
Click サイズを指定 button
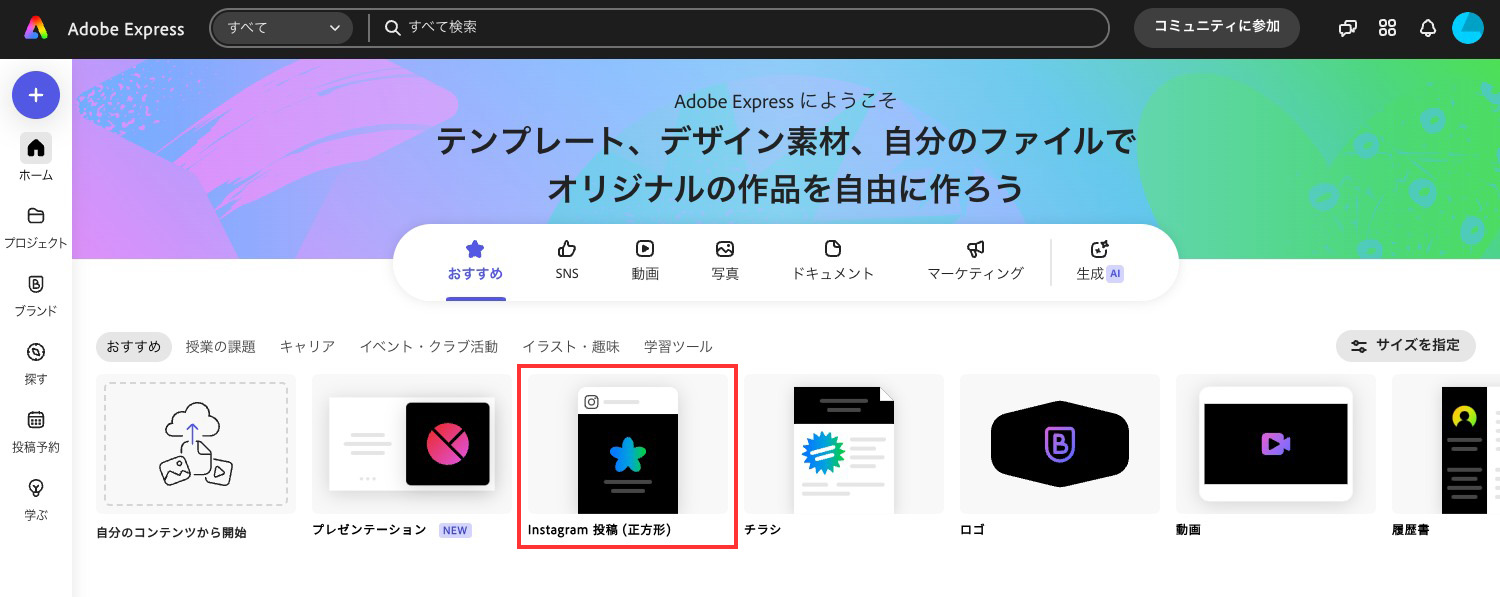coord(1405,346)
